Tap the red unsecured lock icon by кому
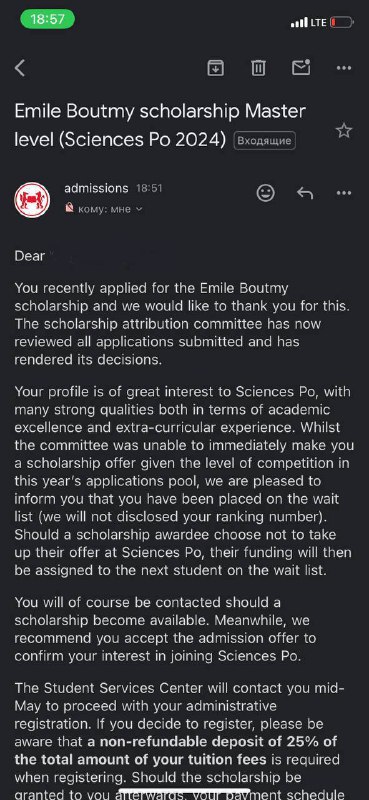The image size is (369, 800). pyautogui.click(x=69, y=208)
